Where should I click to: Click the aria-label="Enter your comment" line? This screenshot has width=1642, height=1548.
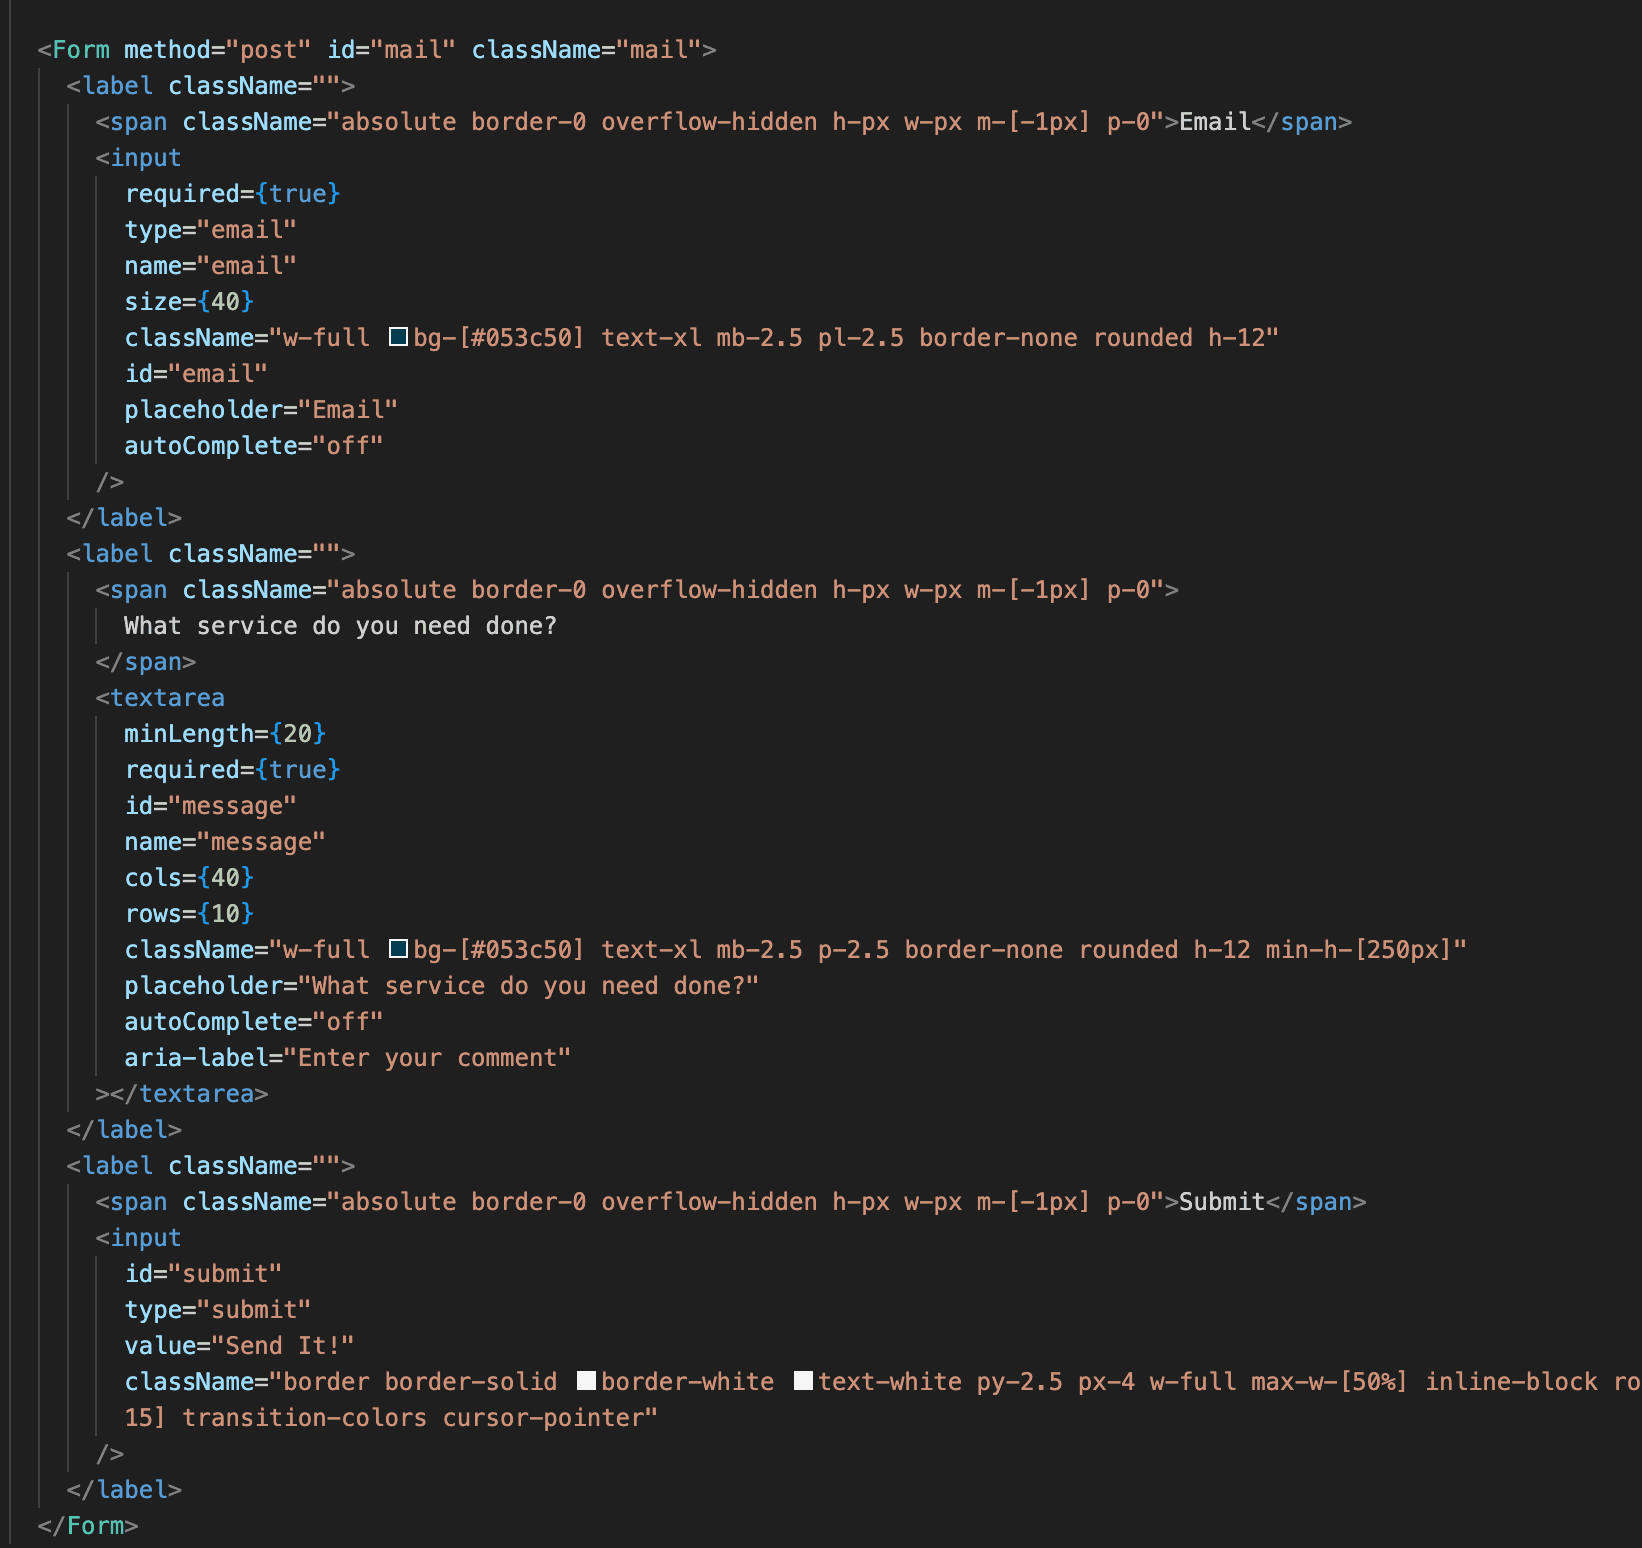click(348, 1058)
